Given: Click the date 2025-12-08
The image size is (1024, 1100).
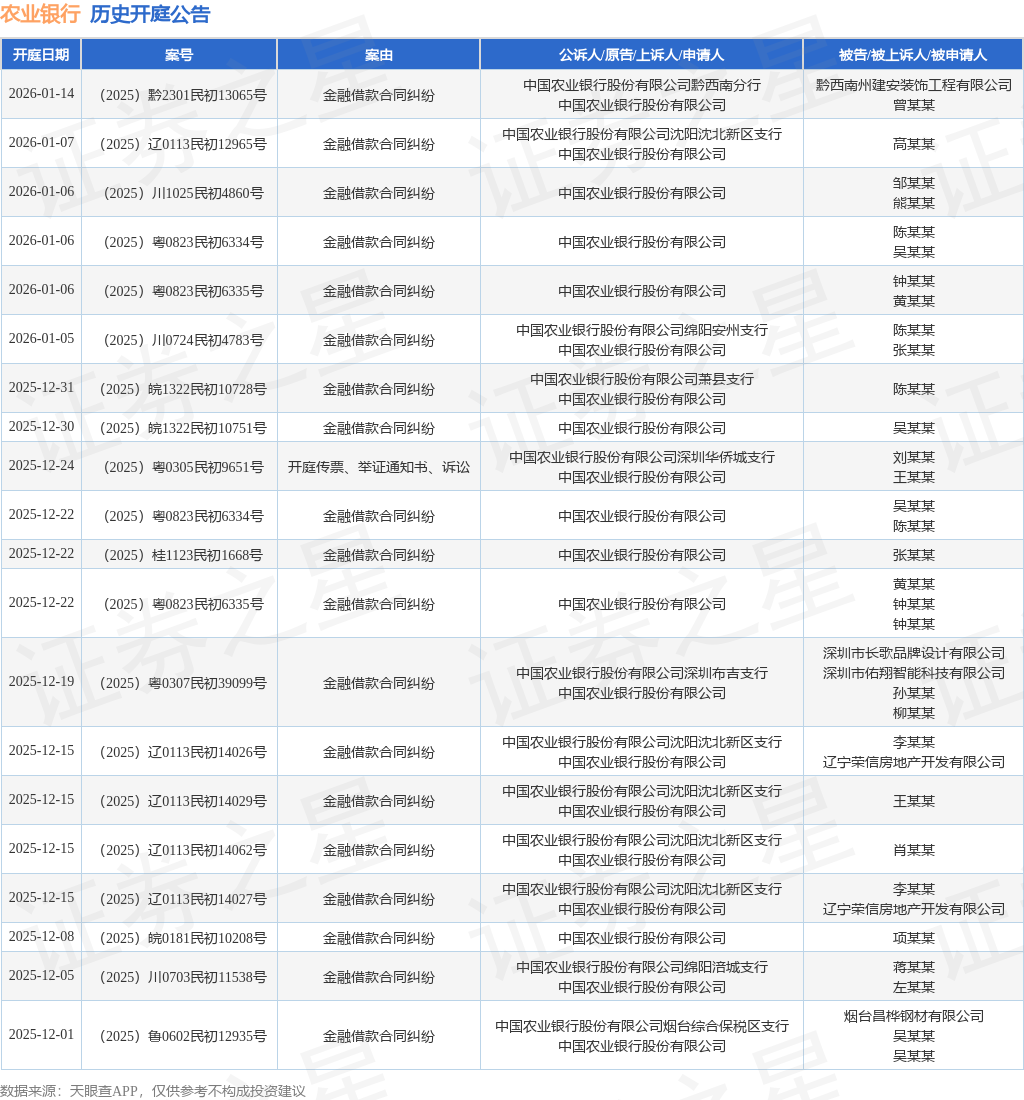Looking at the screenshot, I should [41, 937].
